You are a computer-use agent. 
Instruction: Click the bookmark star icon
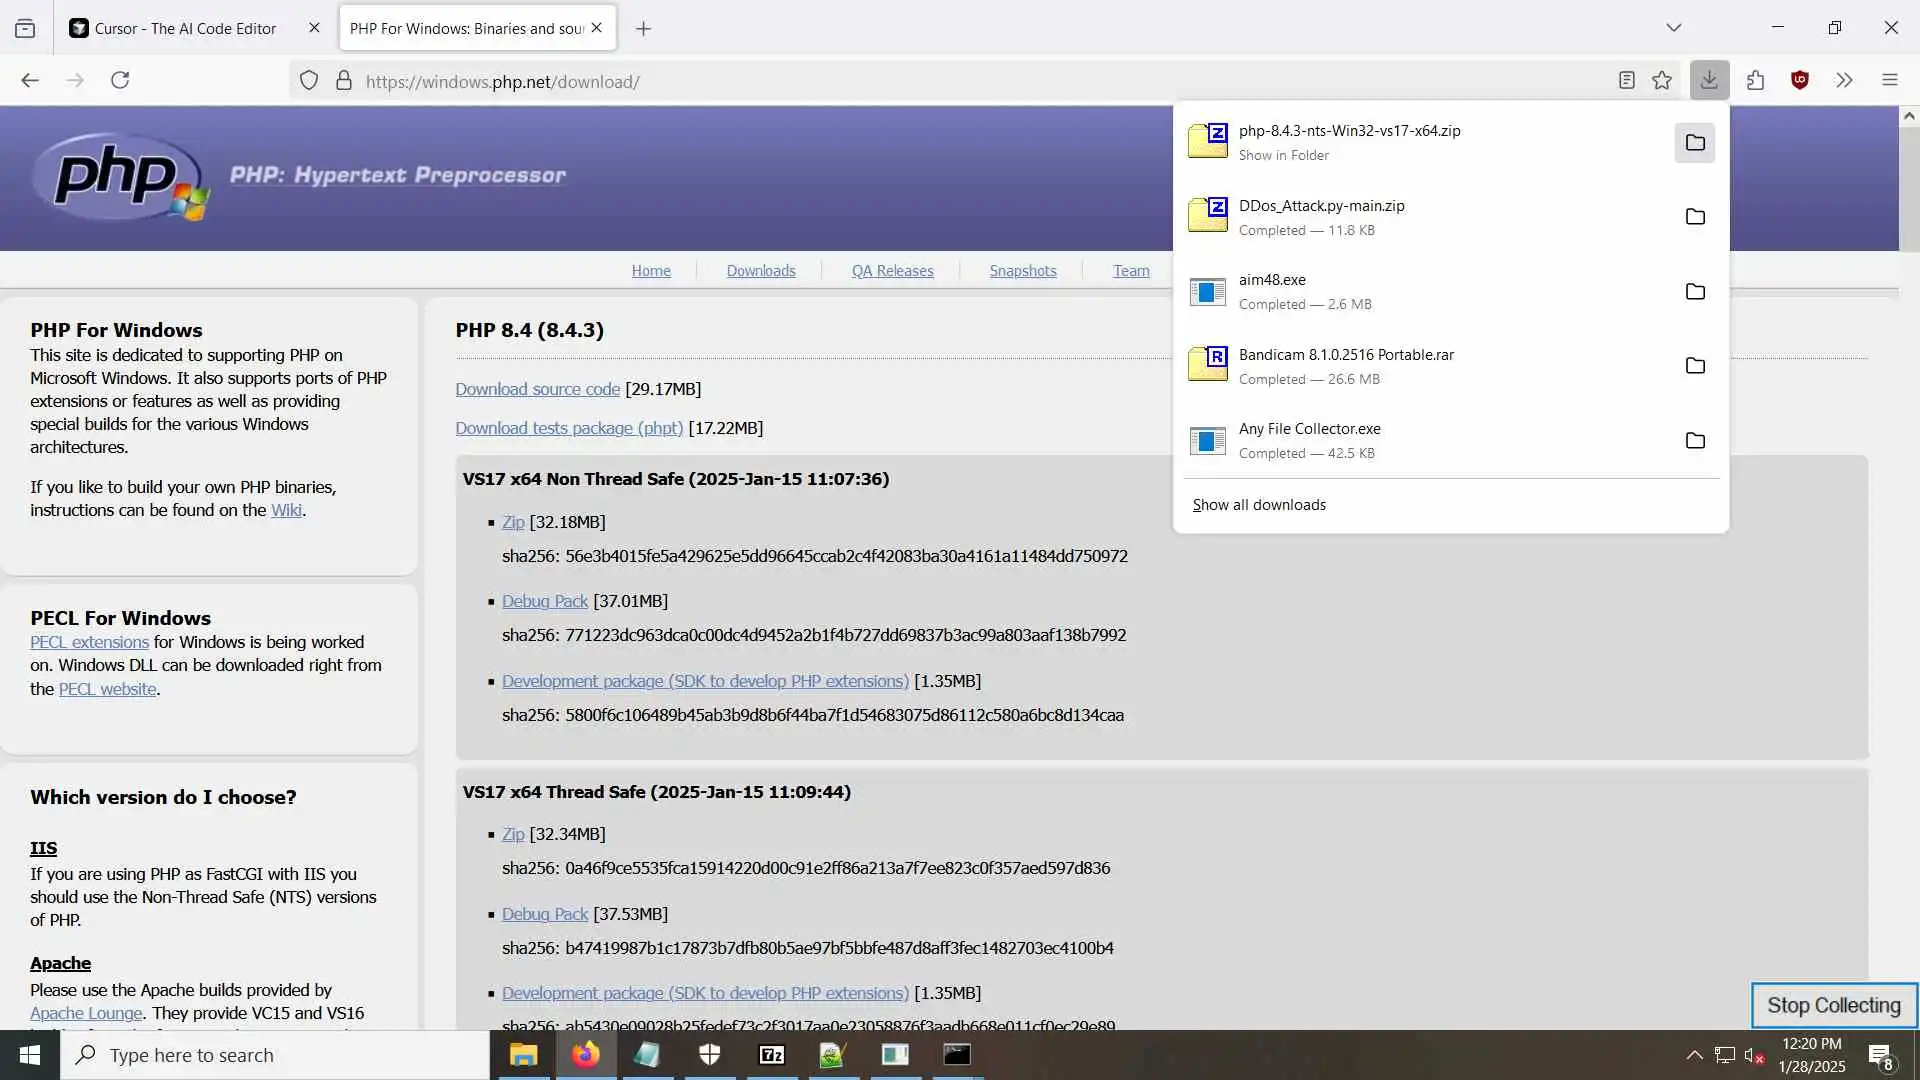(1662, 80)
